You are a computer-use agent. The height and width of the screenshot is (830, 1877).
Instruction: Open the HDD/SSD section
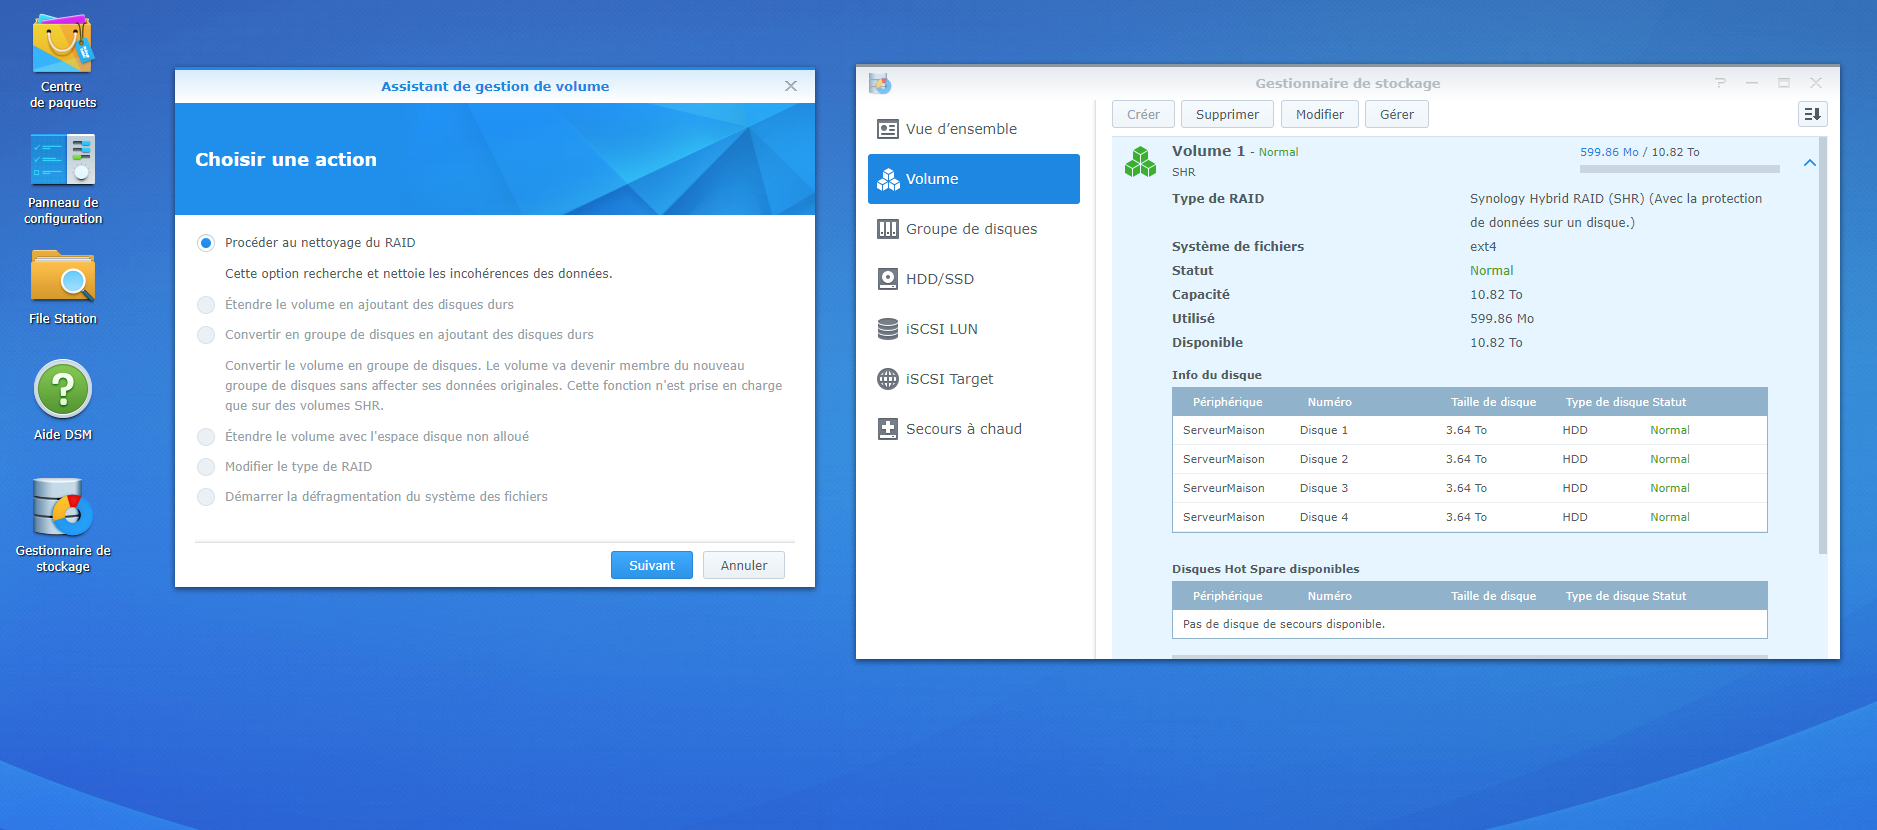(974, 279)
